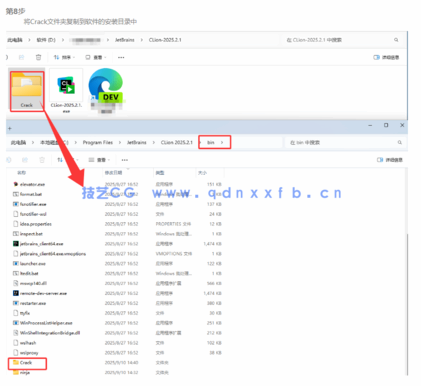Open the sort dropdown in upper window toolbar
The width and height of the screenshot is (421, 386).
pos(64,57)
